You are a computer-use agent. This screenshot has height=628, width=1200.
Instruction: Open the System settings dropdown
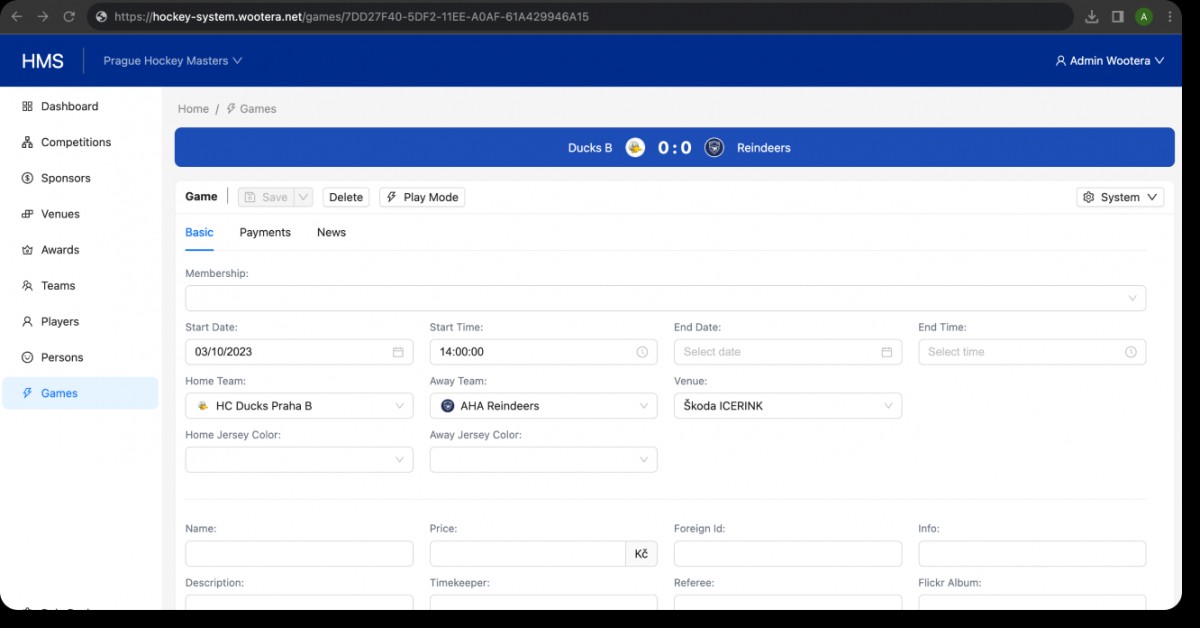[x=1120, y=197]
